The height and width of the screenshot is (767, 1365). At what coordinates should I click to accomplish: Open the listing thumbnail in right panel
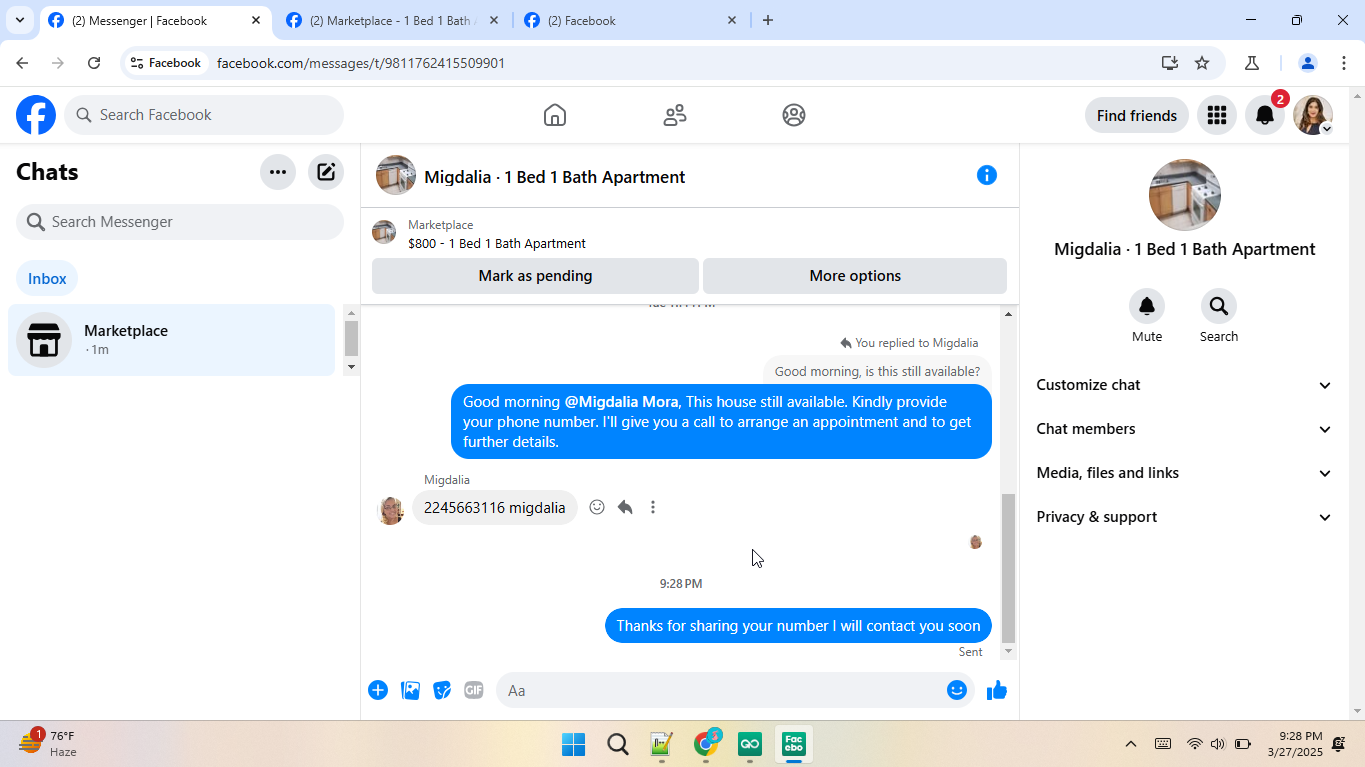(x=1185, y=195)
